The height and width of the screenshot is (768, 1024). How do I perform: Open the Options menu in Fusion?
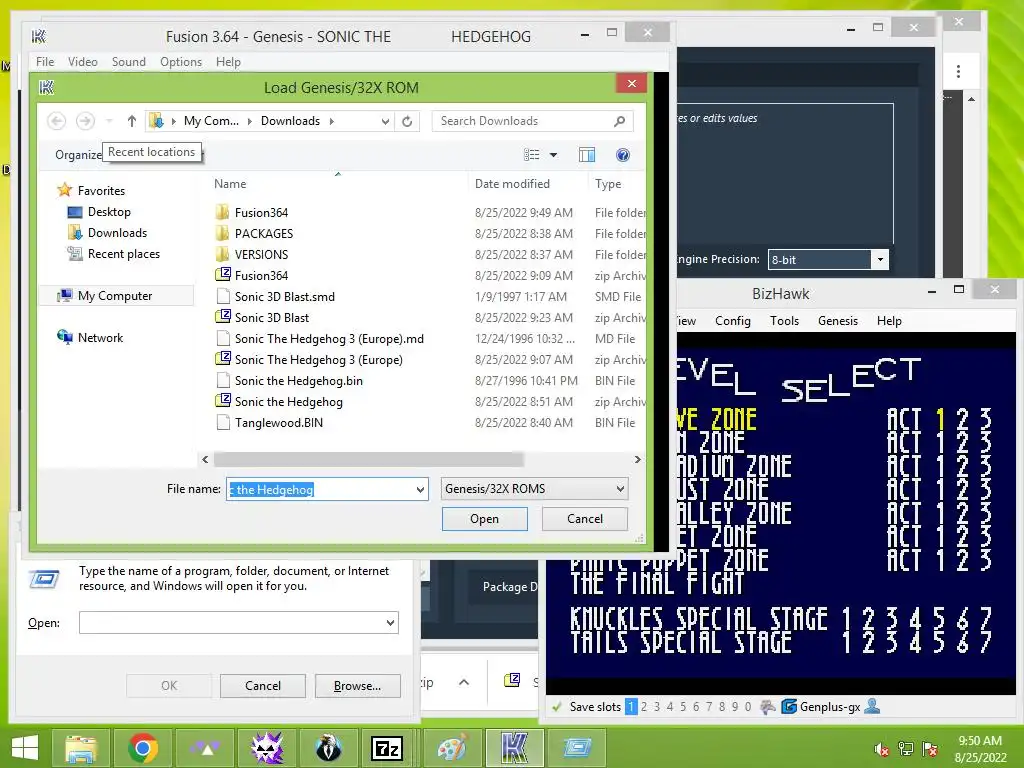coord(181,61)
